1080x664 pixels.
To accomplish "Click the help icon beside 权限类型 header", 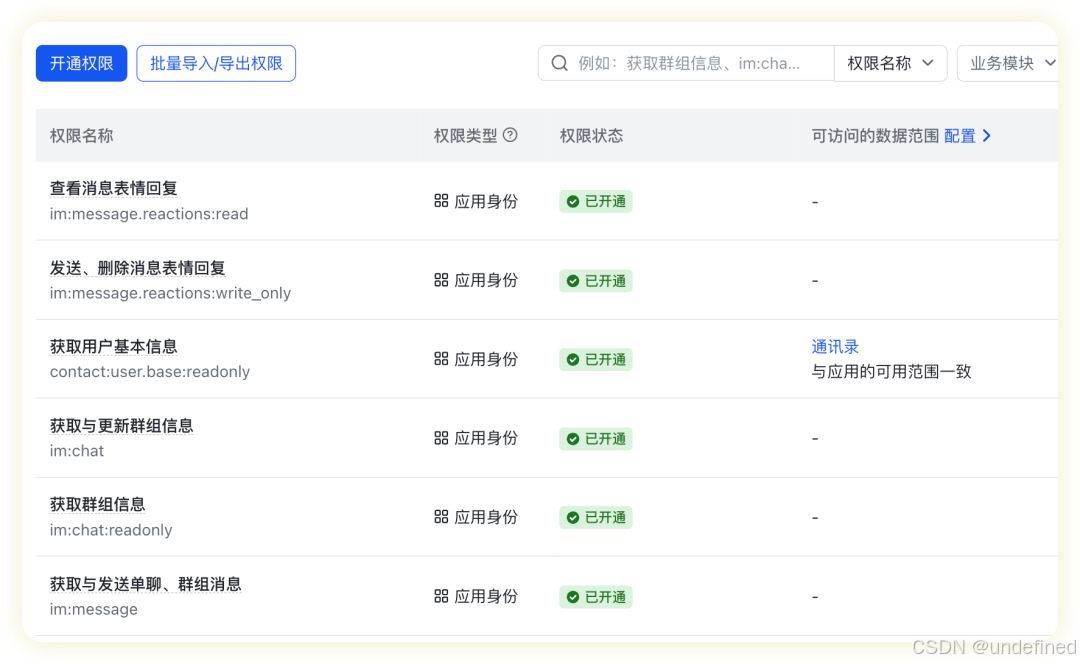I will pos(510,135).
